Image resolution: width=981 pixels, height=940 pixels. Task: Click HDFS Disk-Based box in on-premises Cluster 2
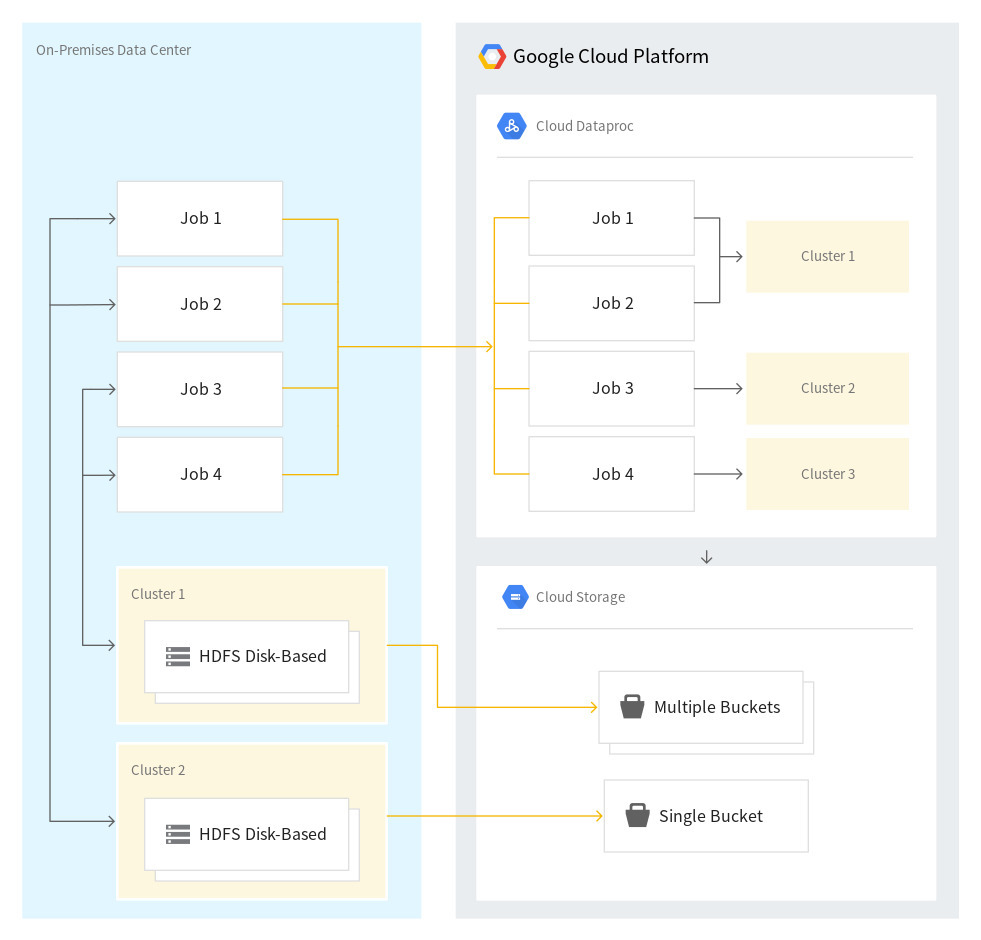click(x=247, y=834)
